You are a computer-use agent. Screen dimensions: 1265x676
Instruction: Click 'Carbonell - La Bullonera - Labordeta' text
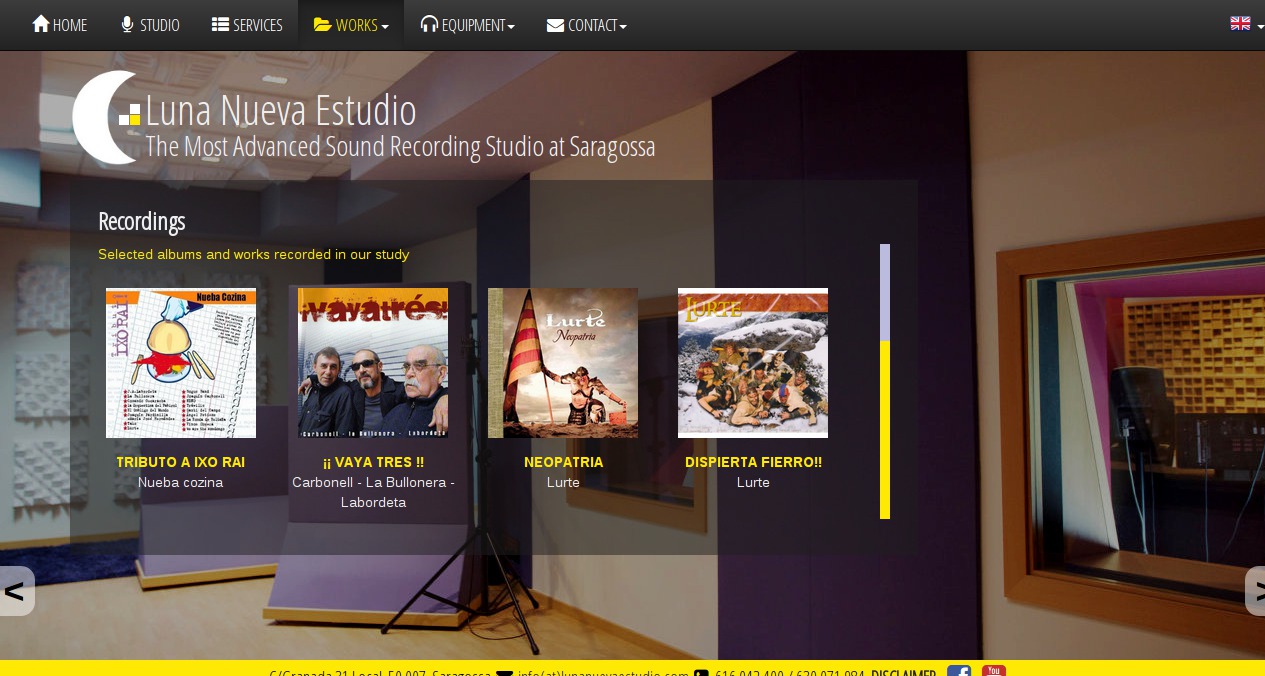click(373, 492)
